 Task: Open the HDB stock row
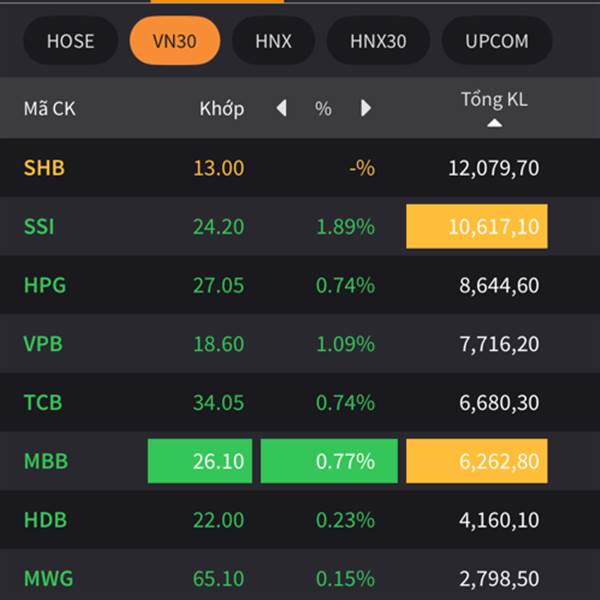tap(300, 519)
